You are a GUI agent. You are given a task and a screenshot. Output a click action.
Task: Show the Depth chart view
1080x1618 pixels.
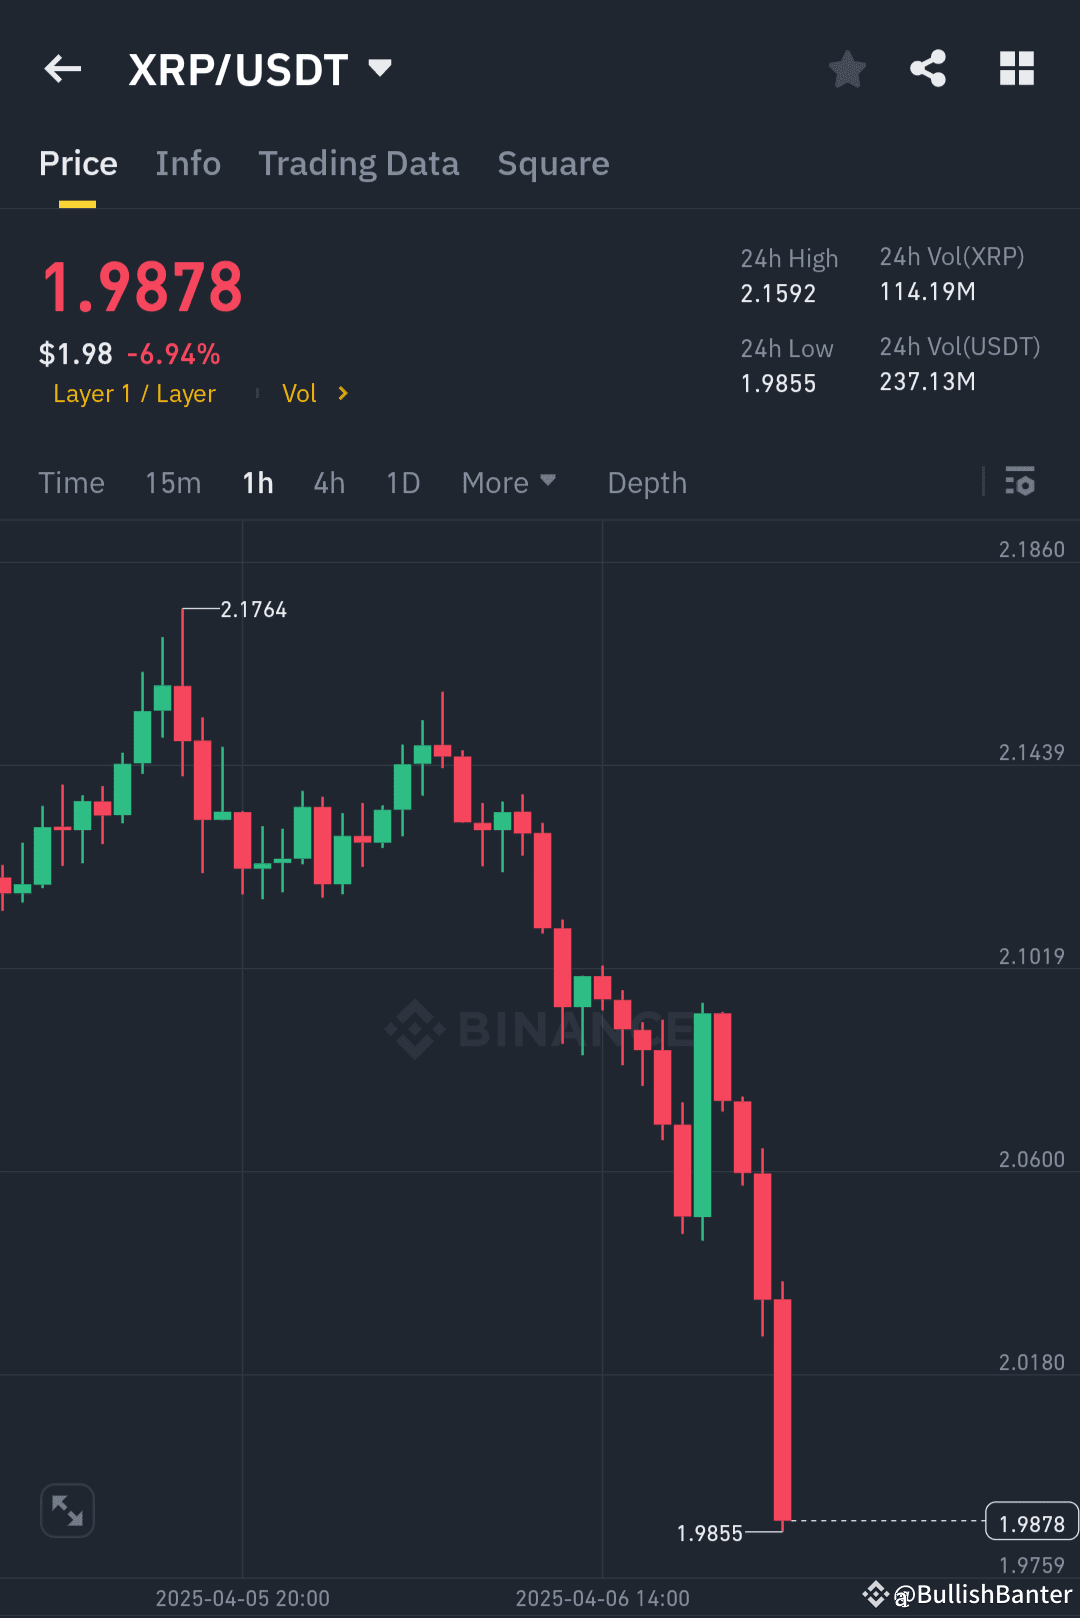coord(646,483)
